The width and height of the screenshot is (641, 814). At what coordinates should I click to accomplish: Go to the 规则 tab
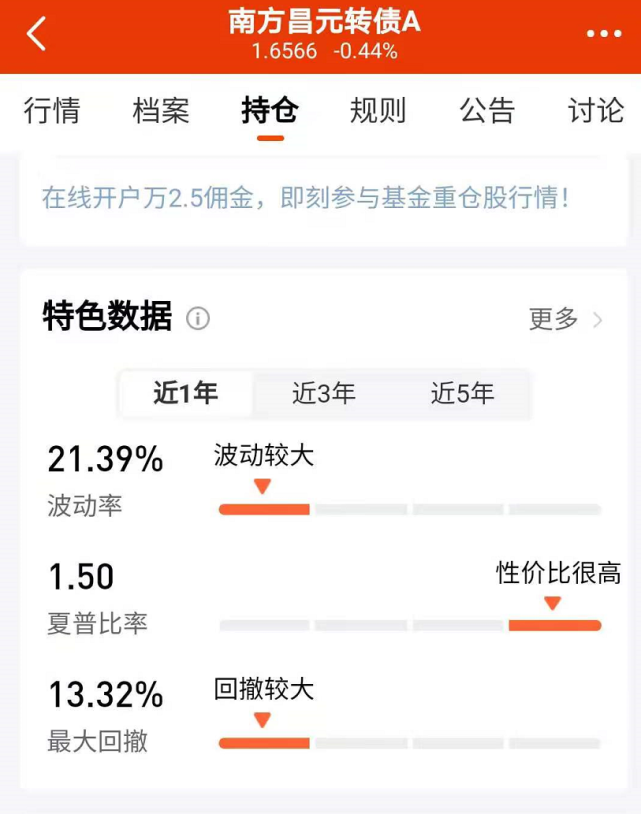click(378, 111)
